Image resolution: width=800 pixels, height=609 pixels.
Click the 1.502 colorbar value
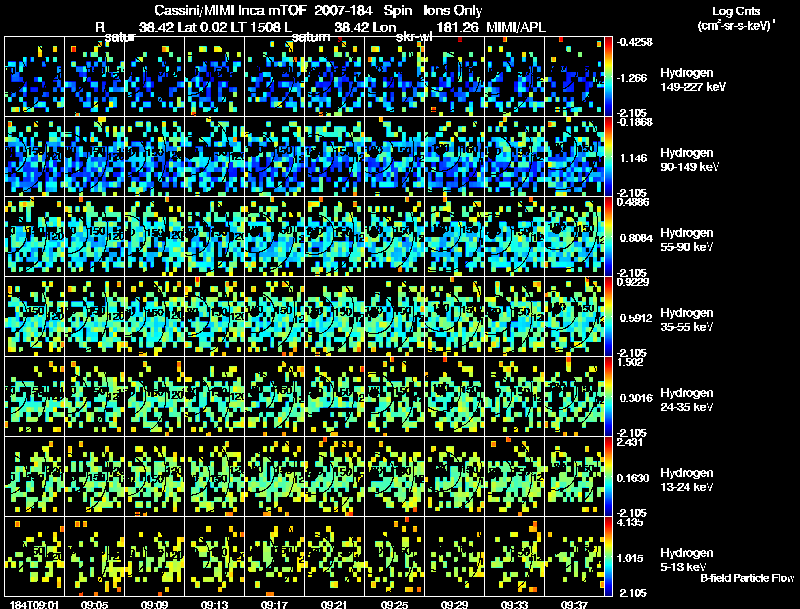point(630,362)
